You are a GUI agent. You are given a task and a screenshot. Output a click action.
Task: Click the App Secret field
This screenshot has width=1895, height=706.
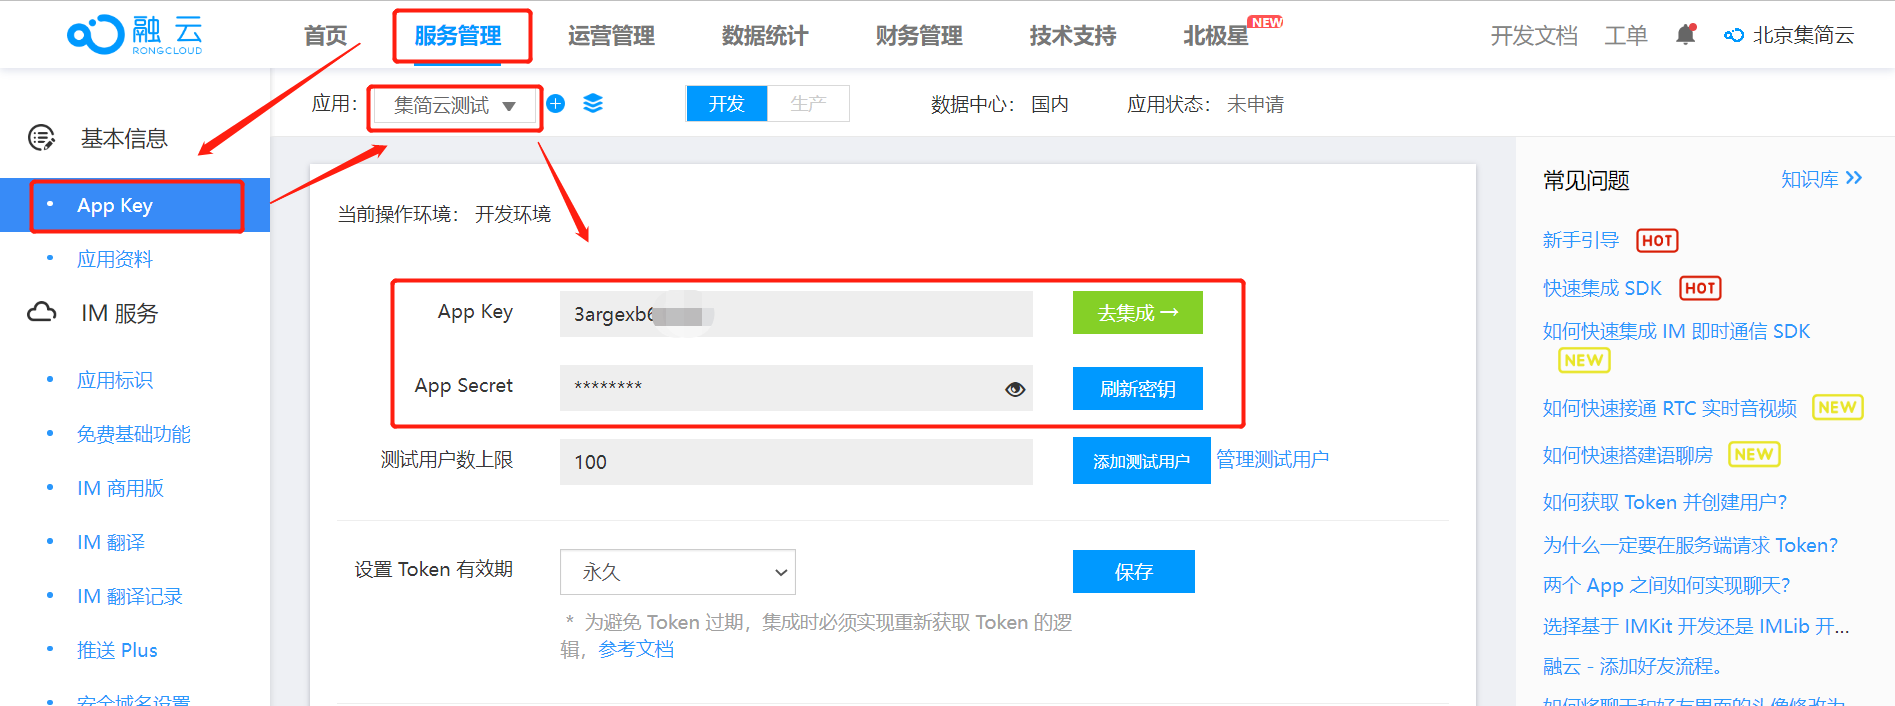[796, 388]
